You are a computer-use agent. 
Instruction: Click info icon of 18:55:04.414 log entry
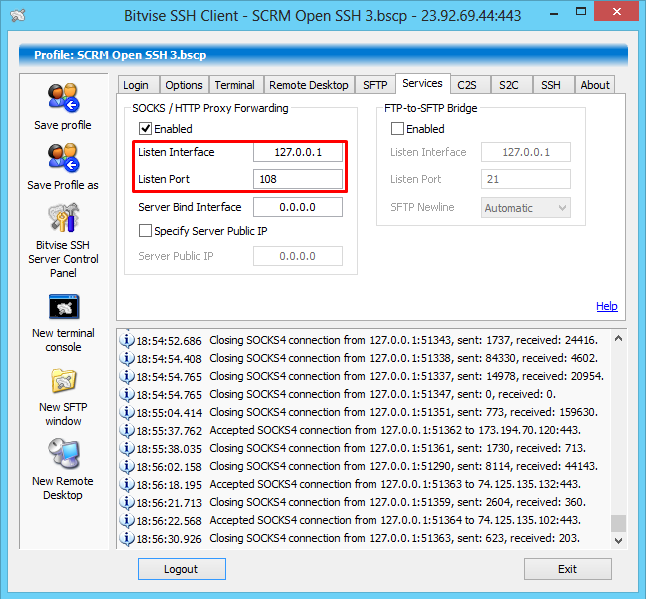(x=127, y=412)
